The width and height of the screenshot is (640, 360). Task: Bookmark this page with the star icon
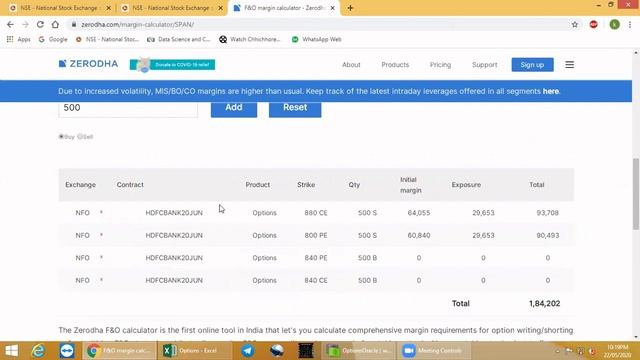tap(575, 24)
